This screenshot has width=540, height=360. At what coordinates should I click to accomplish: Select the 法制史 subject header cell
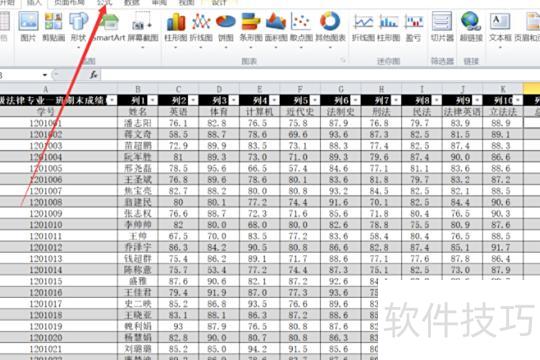(341, 112)
